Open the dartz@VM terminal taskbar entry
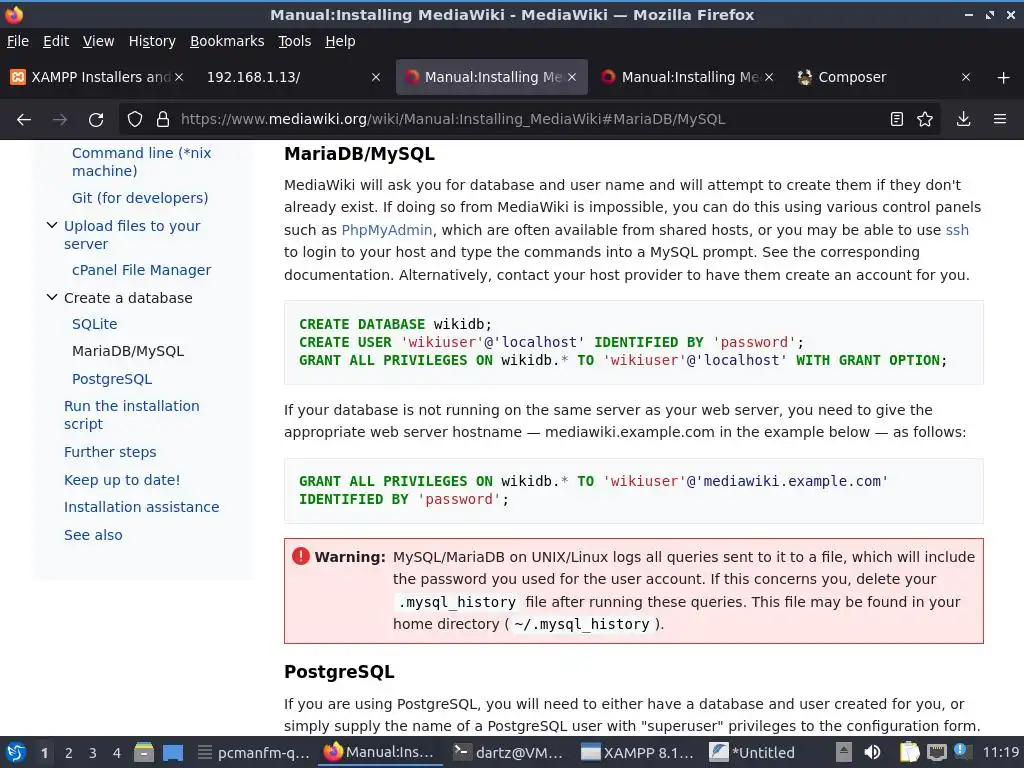This screenshot has height=768, width=1024. click(509, 752)
